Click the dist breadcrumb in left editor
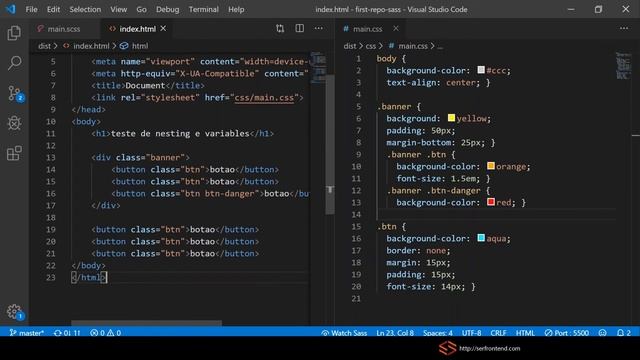 click(44, 46)
